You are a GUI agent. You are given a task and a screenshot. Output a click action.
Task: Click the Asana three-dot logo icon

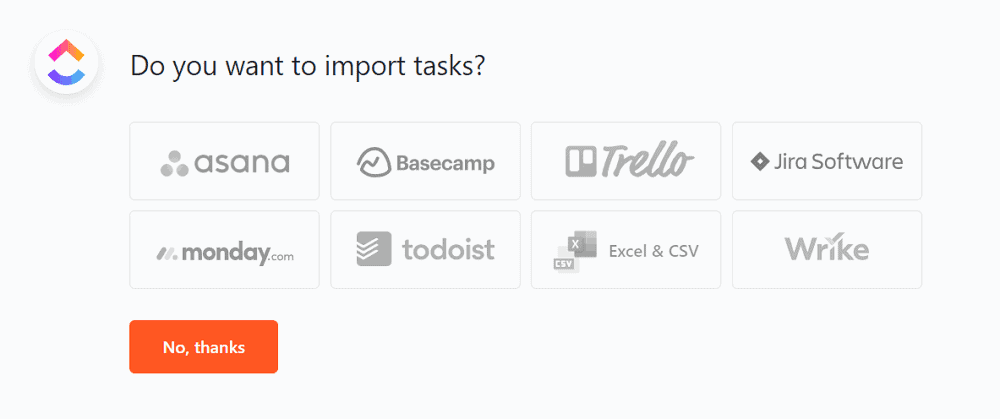pyautogui.click(x=174, y=163)
